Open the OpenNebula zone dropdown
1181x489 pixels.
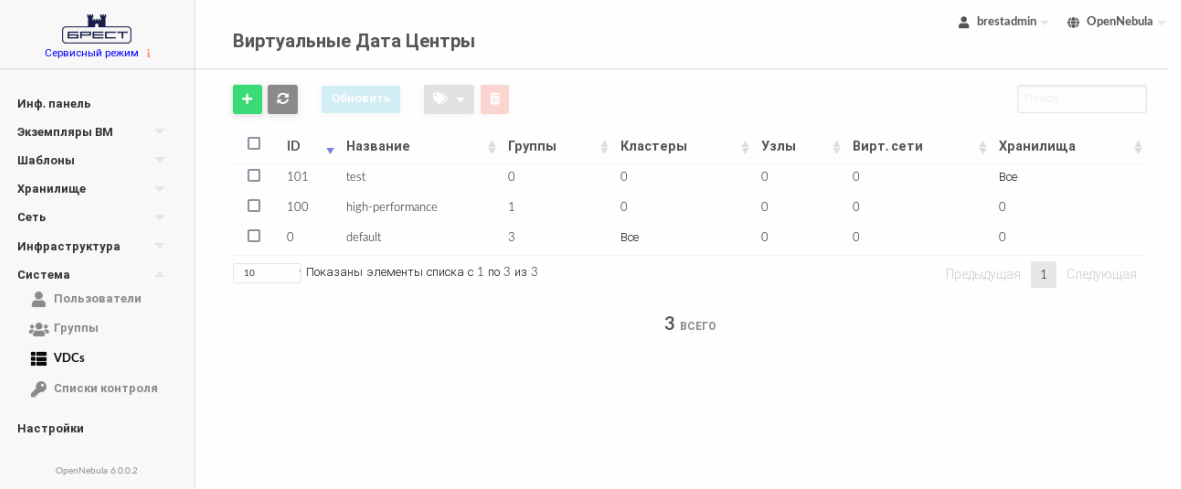pyautogui.click(x=1115, y=22)
